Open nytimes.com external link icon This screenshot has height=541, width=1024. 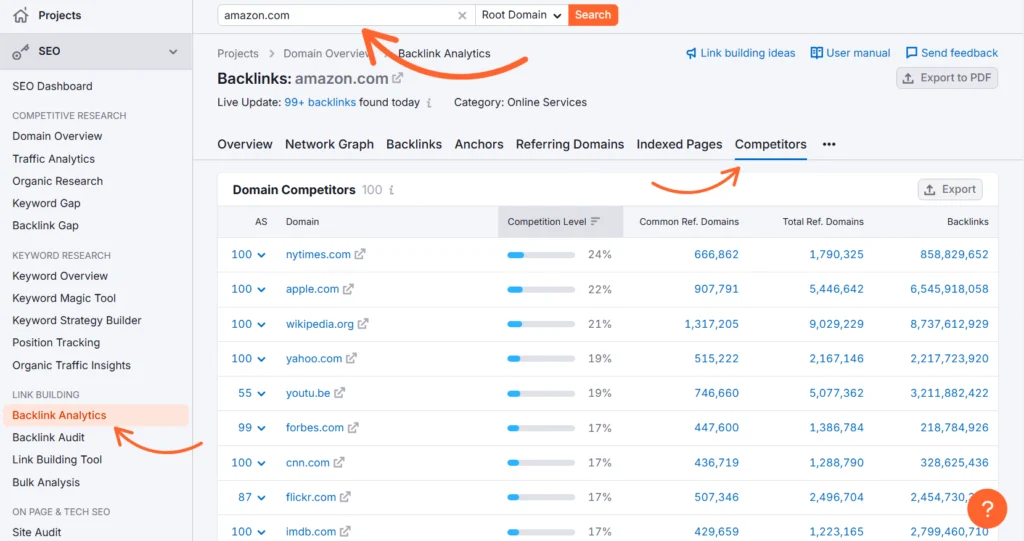360,254
